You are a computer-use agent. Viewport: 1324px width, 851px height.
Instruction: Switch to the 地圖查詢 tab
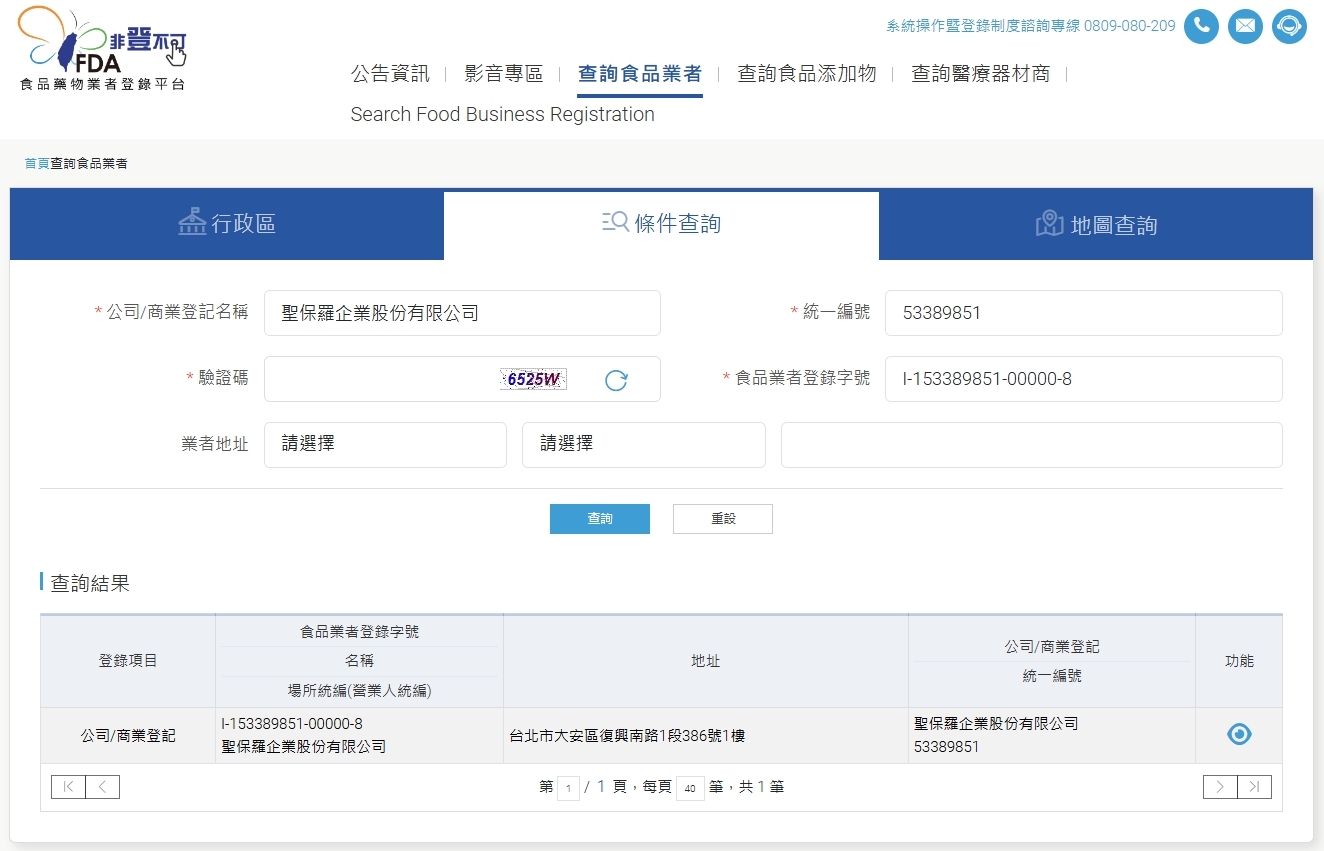coord(1096,224)
